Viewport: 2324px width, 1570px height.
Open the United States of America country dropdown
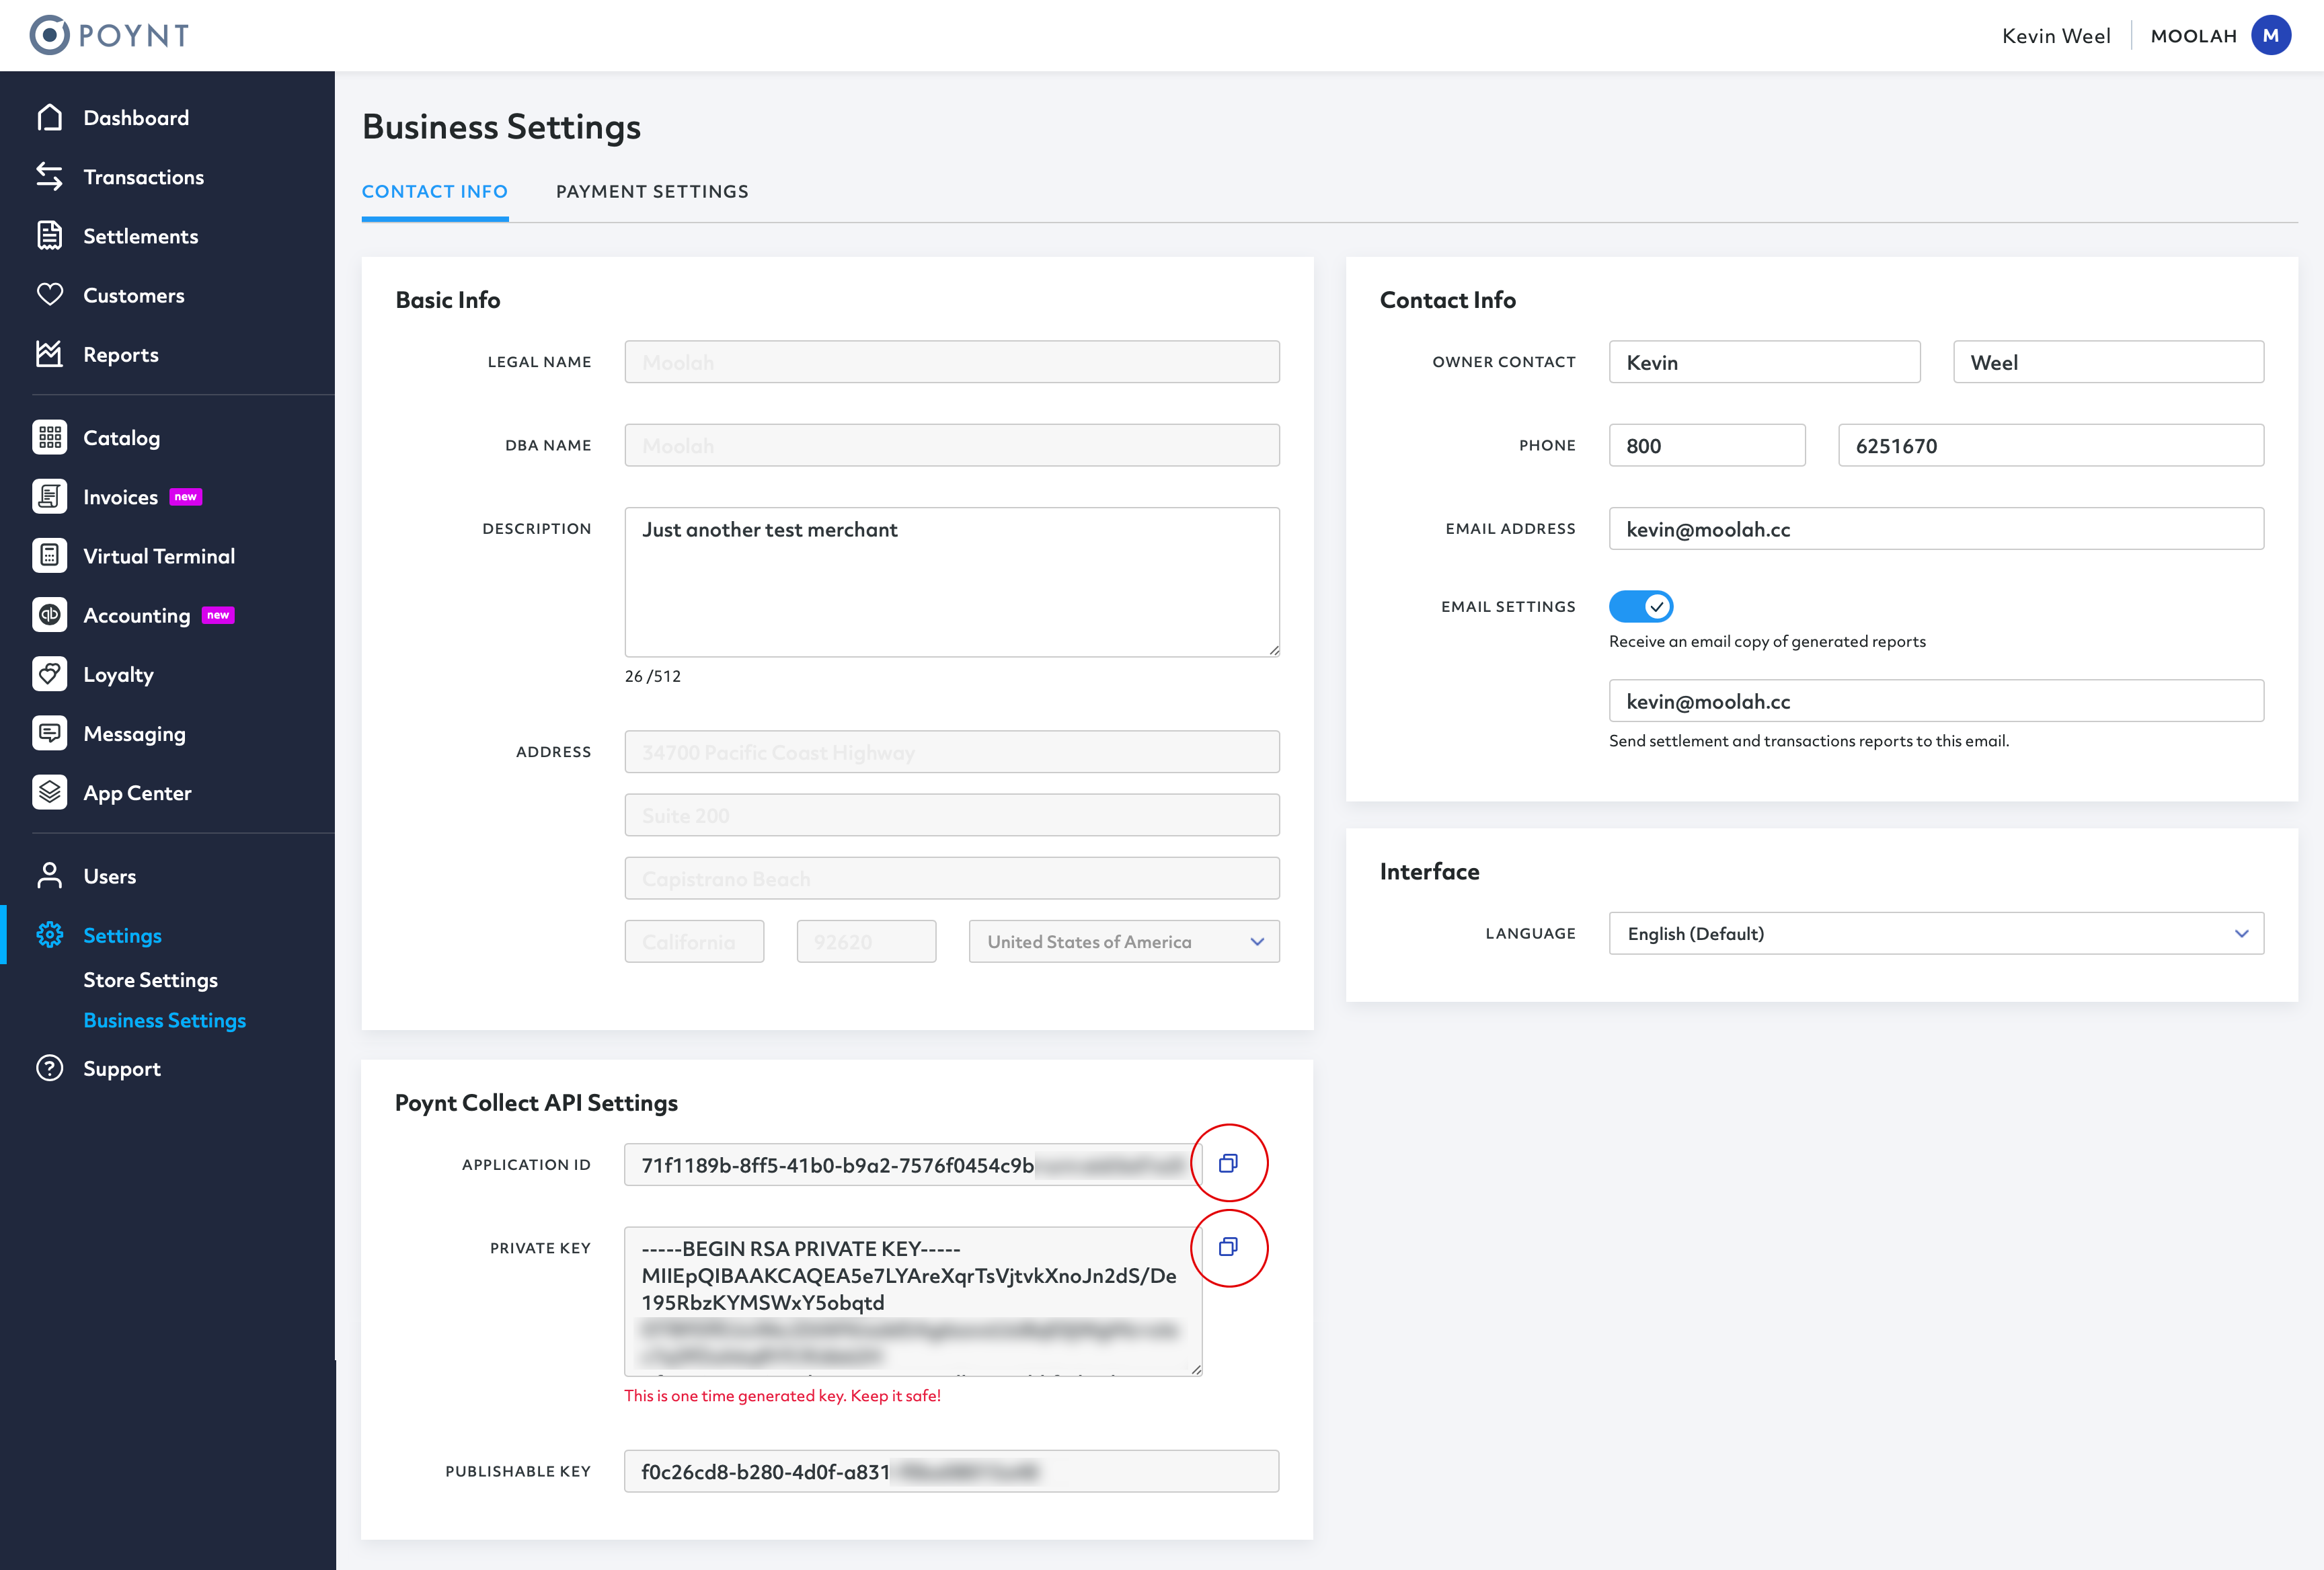(x=1124, y=942)
